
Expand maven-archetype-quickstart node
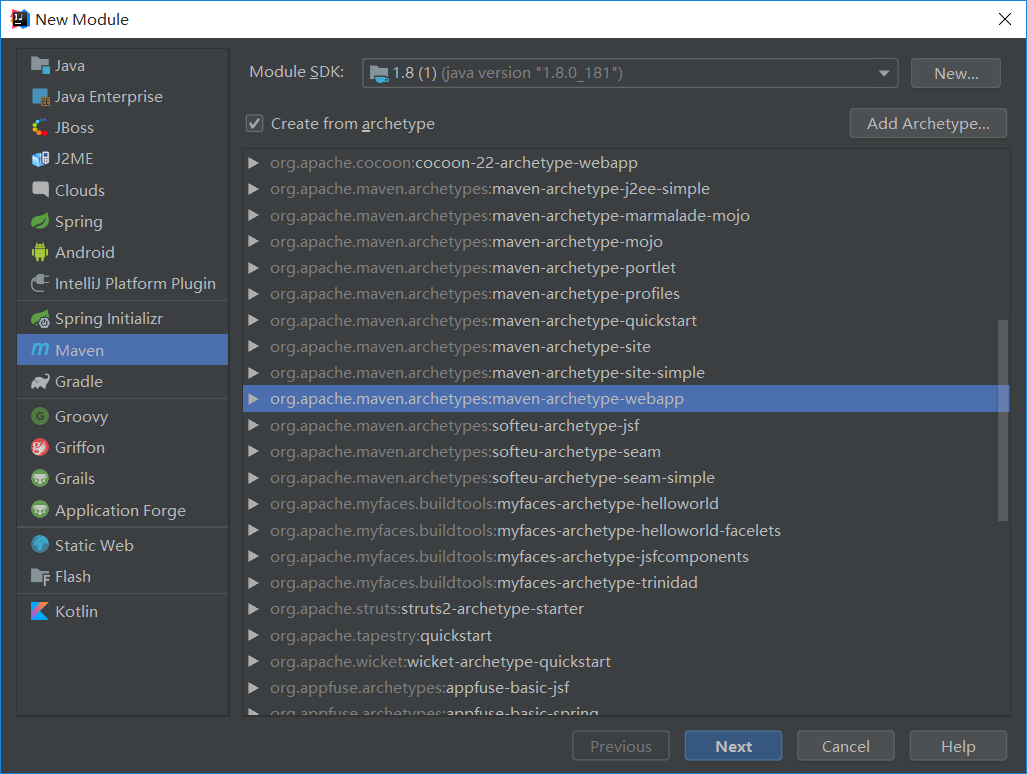click(253, 320)
